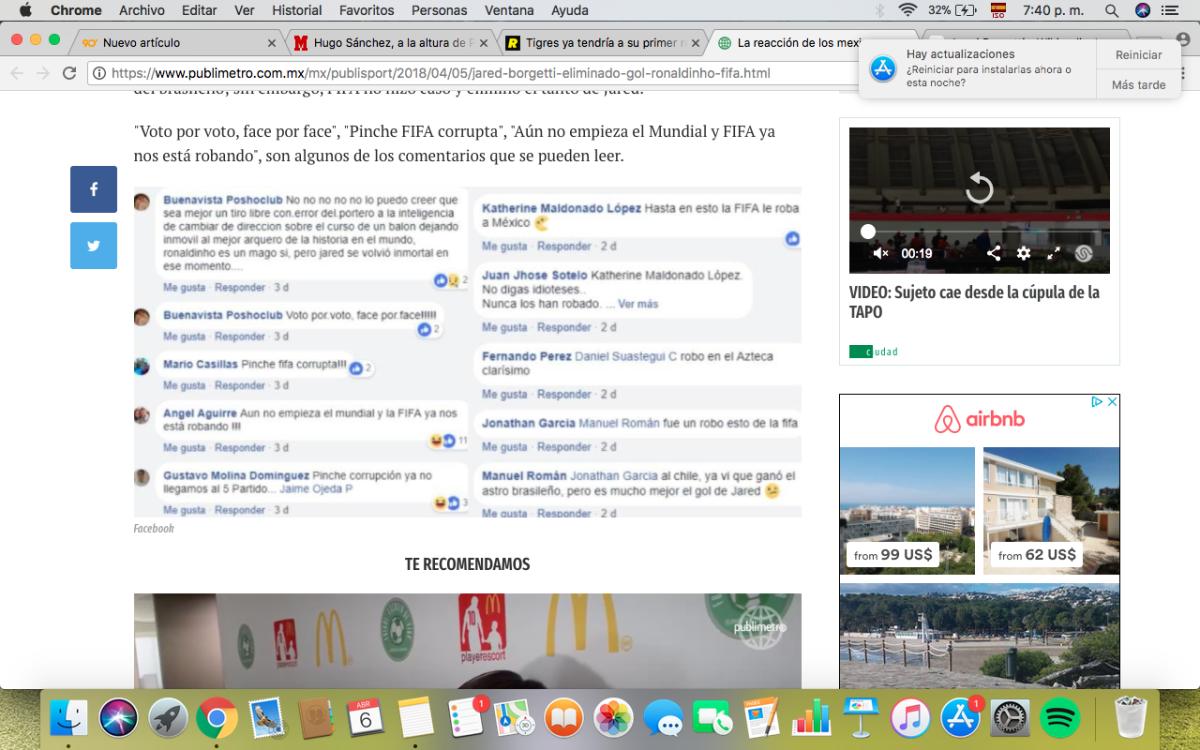
Task: Choose Más tarde in update notification
Action: 1138,85
